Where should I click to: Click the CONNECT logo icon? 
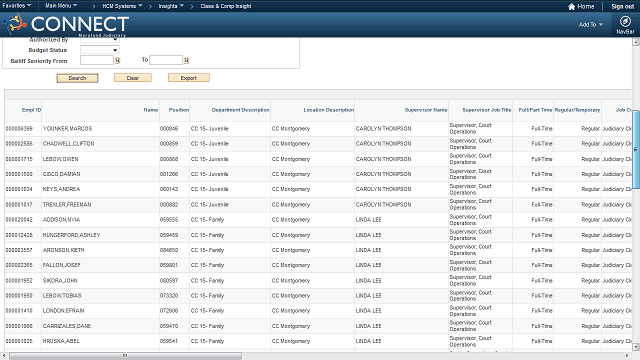(x=15, y=24)
